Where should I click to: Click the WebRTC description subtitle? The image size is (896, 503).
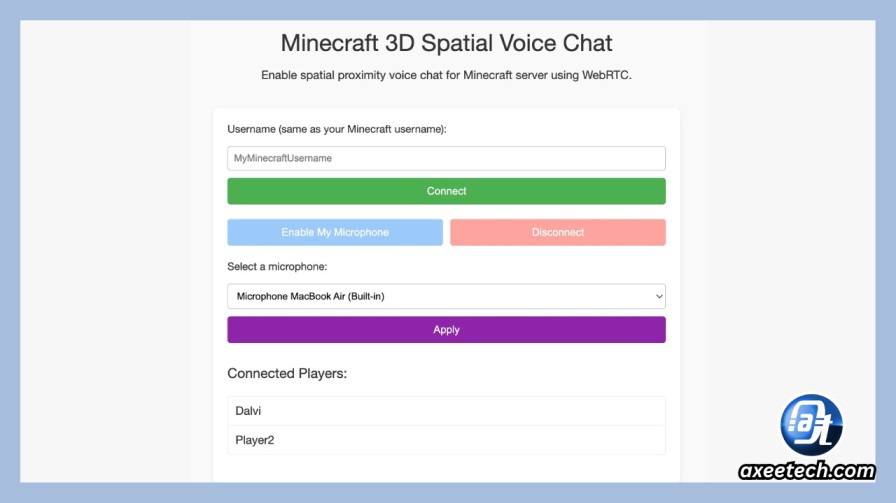coord(446,75)
